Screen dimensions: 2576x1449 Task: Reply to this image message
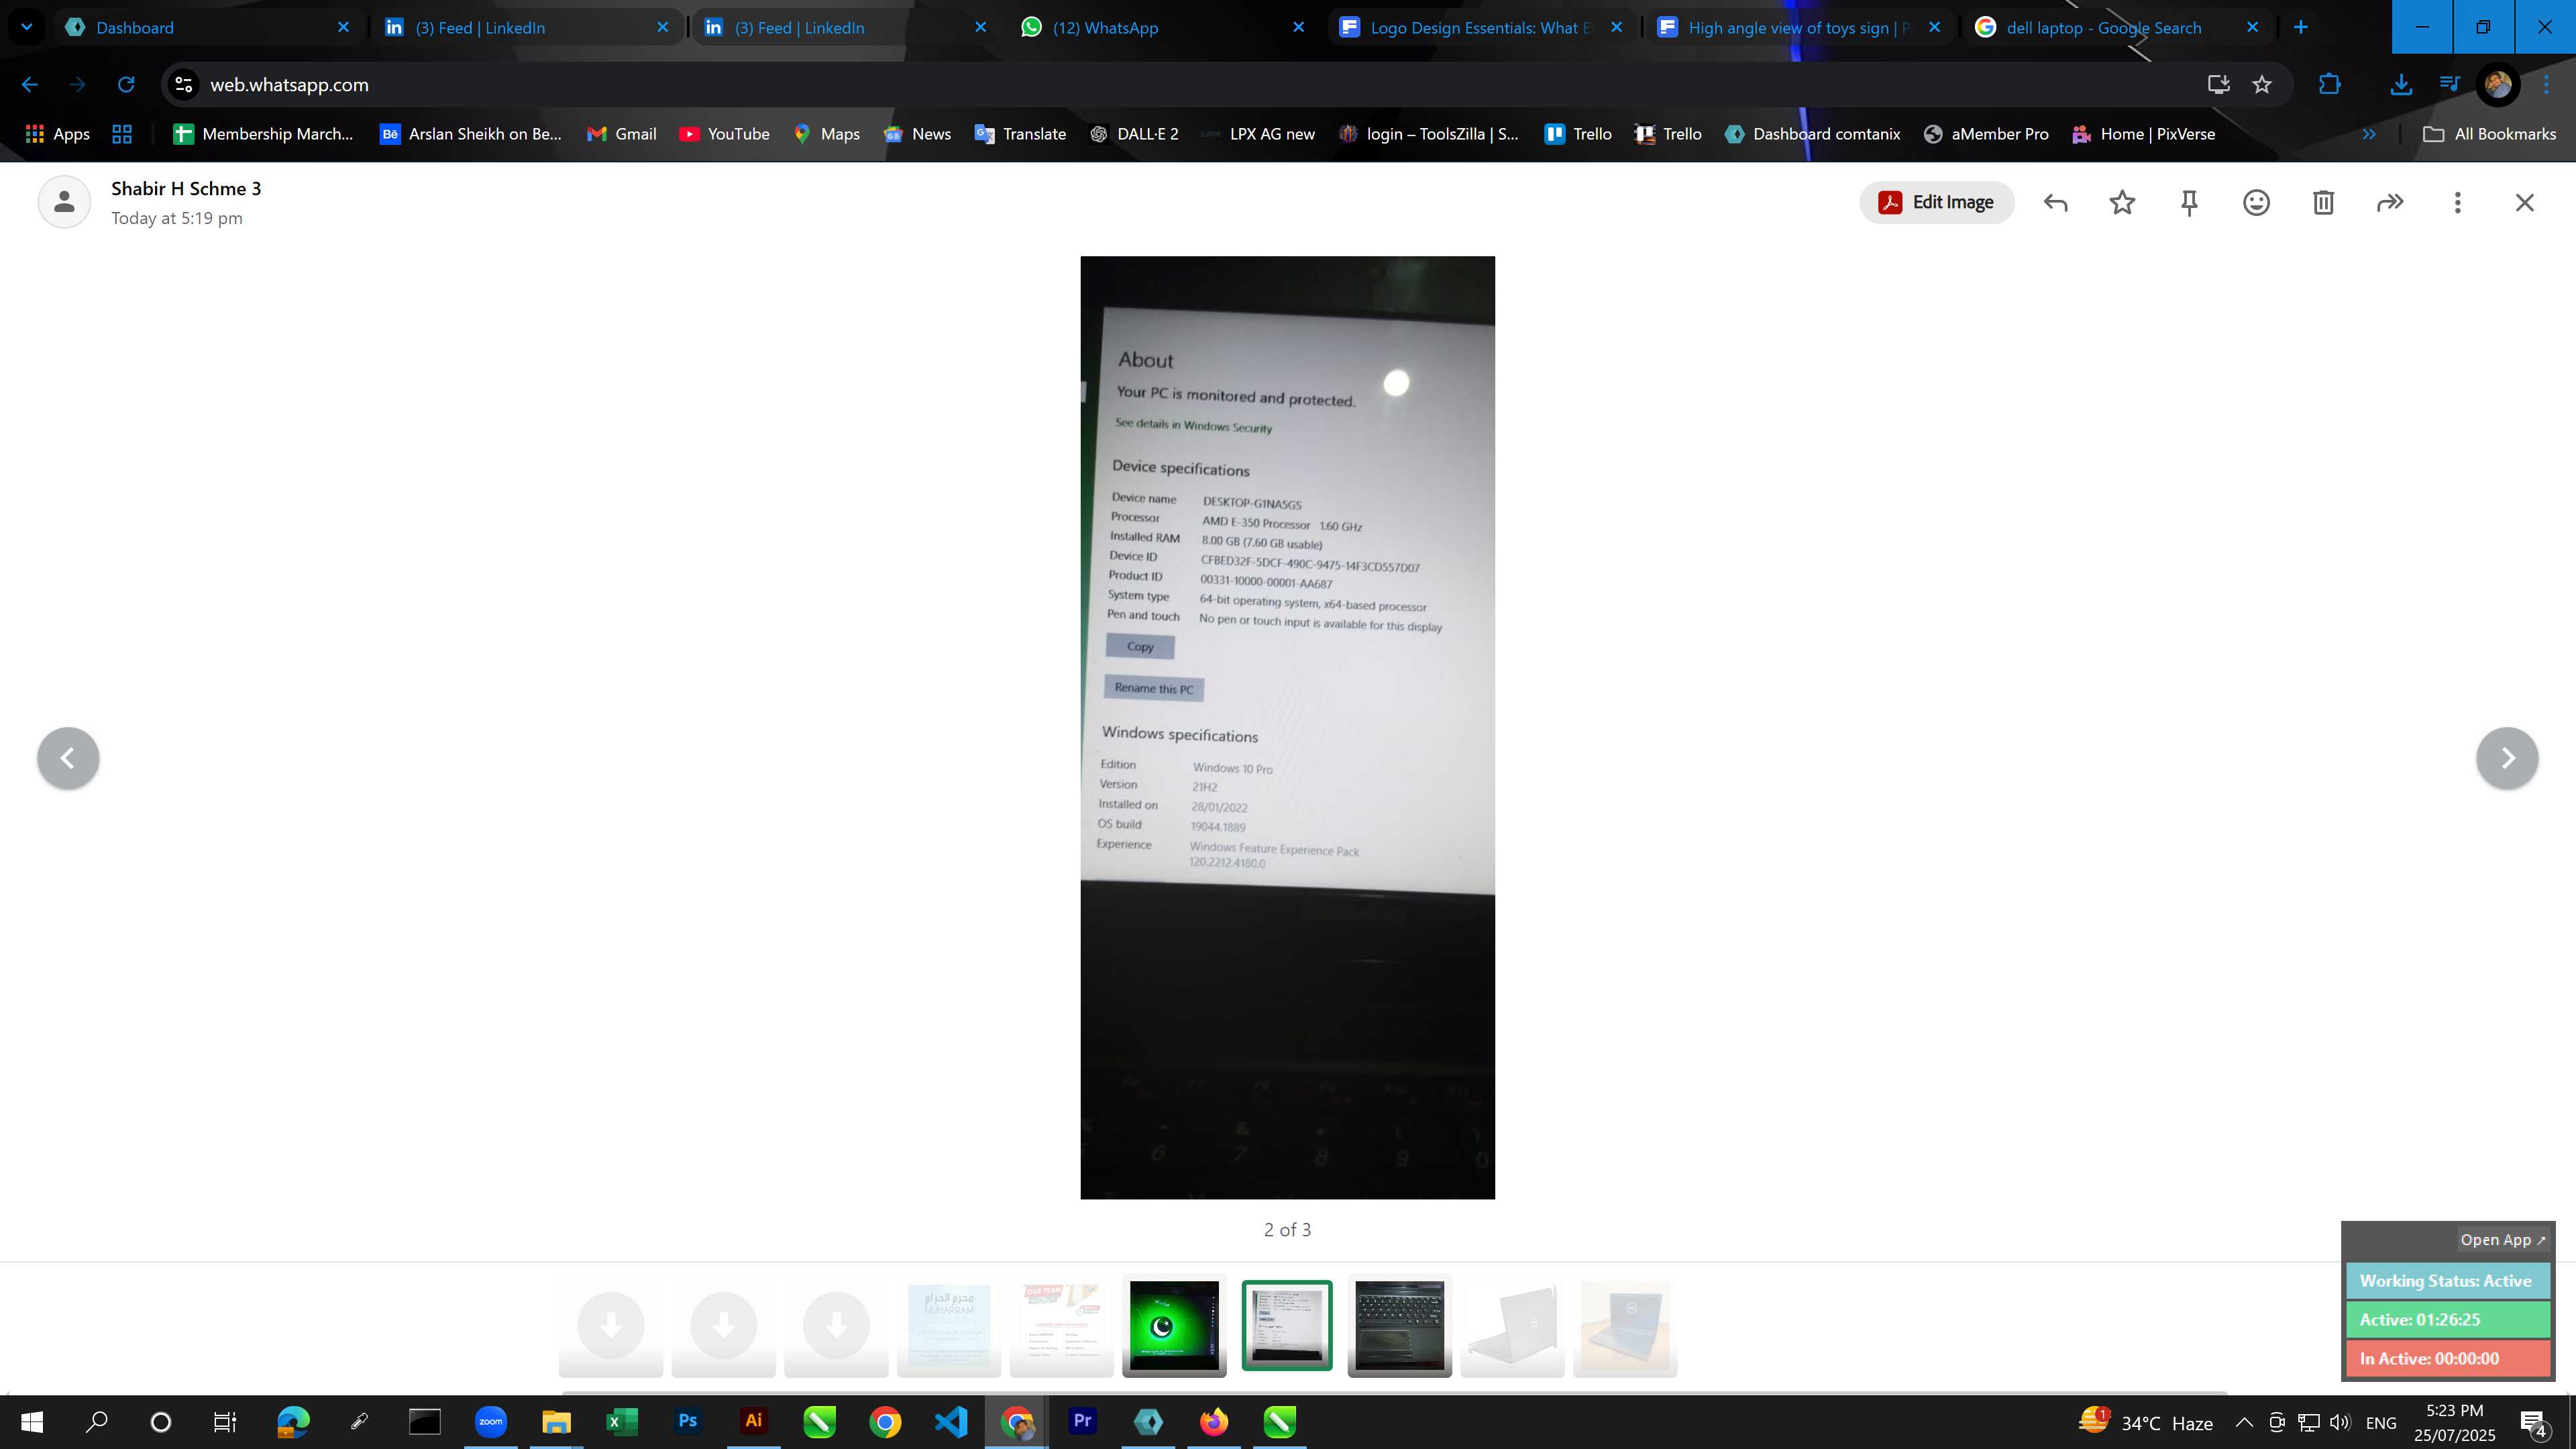2056,203
